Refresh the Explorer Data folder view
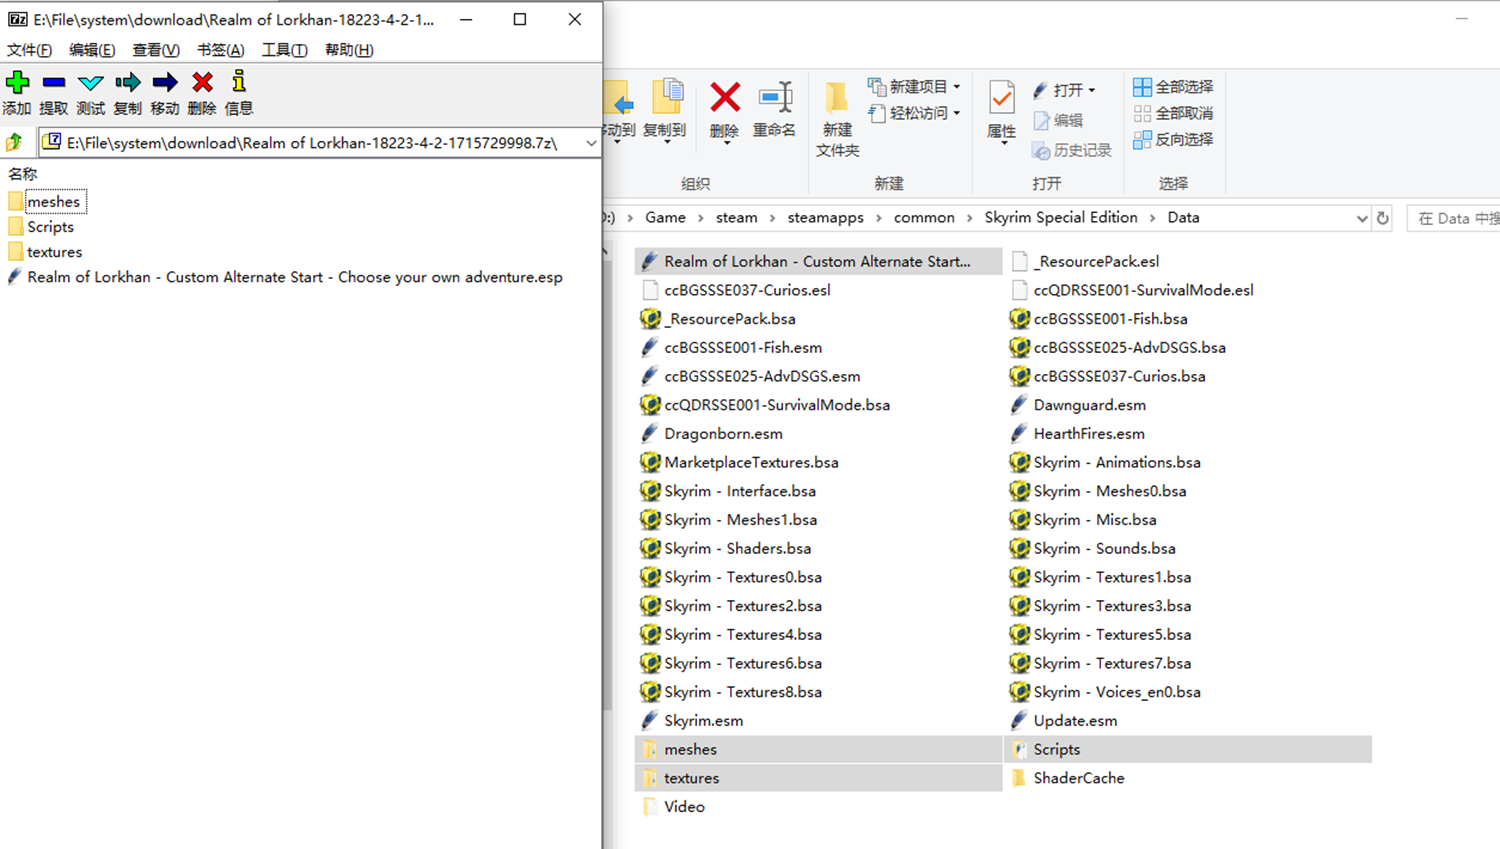Viewport: 1500px width, 849px height. (x=1383, y=218)
